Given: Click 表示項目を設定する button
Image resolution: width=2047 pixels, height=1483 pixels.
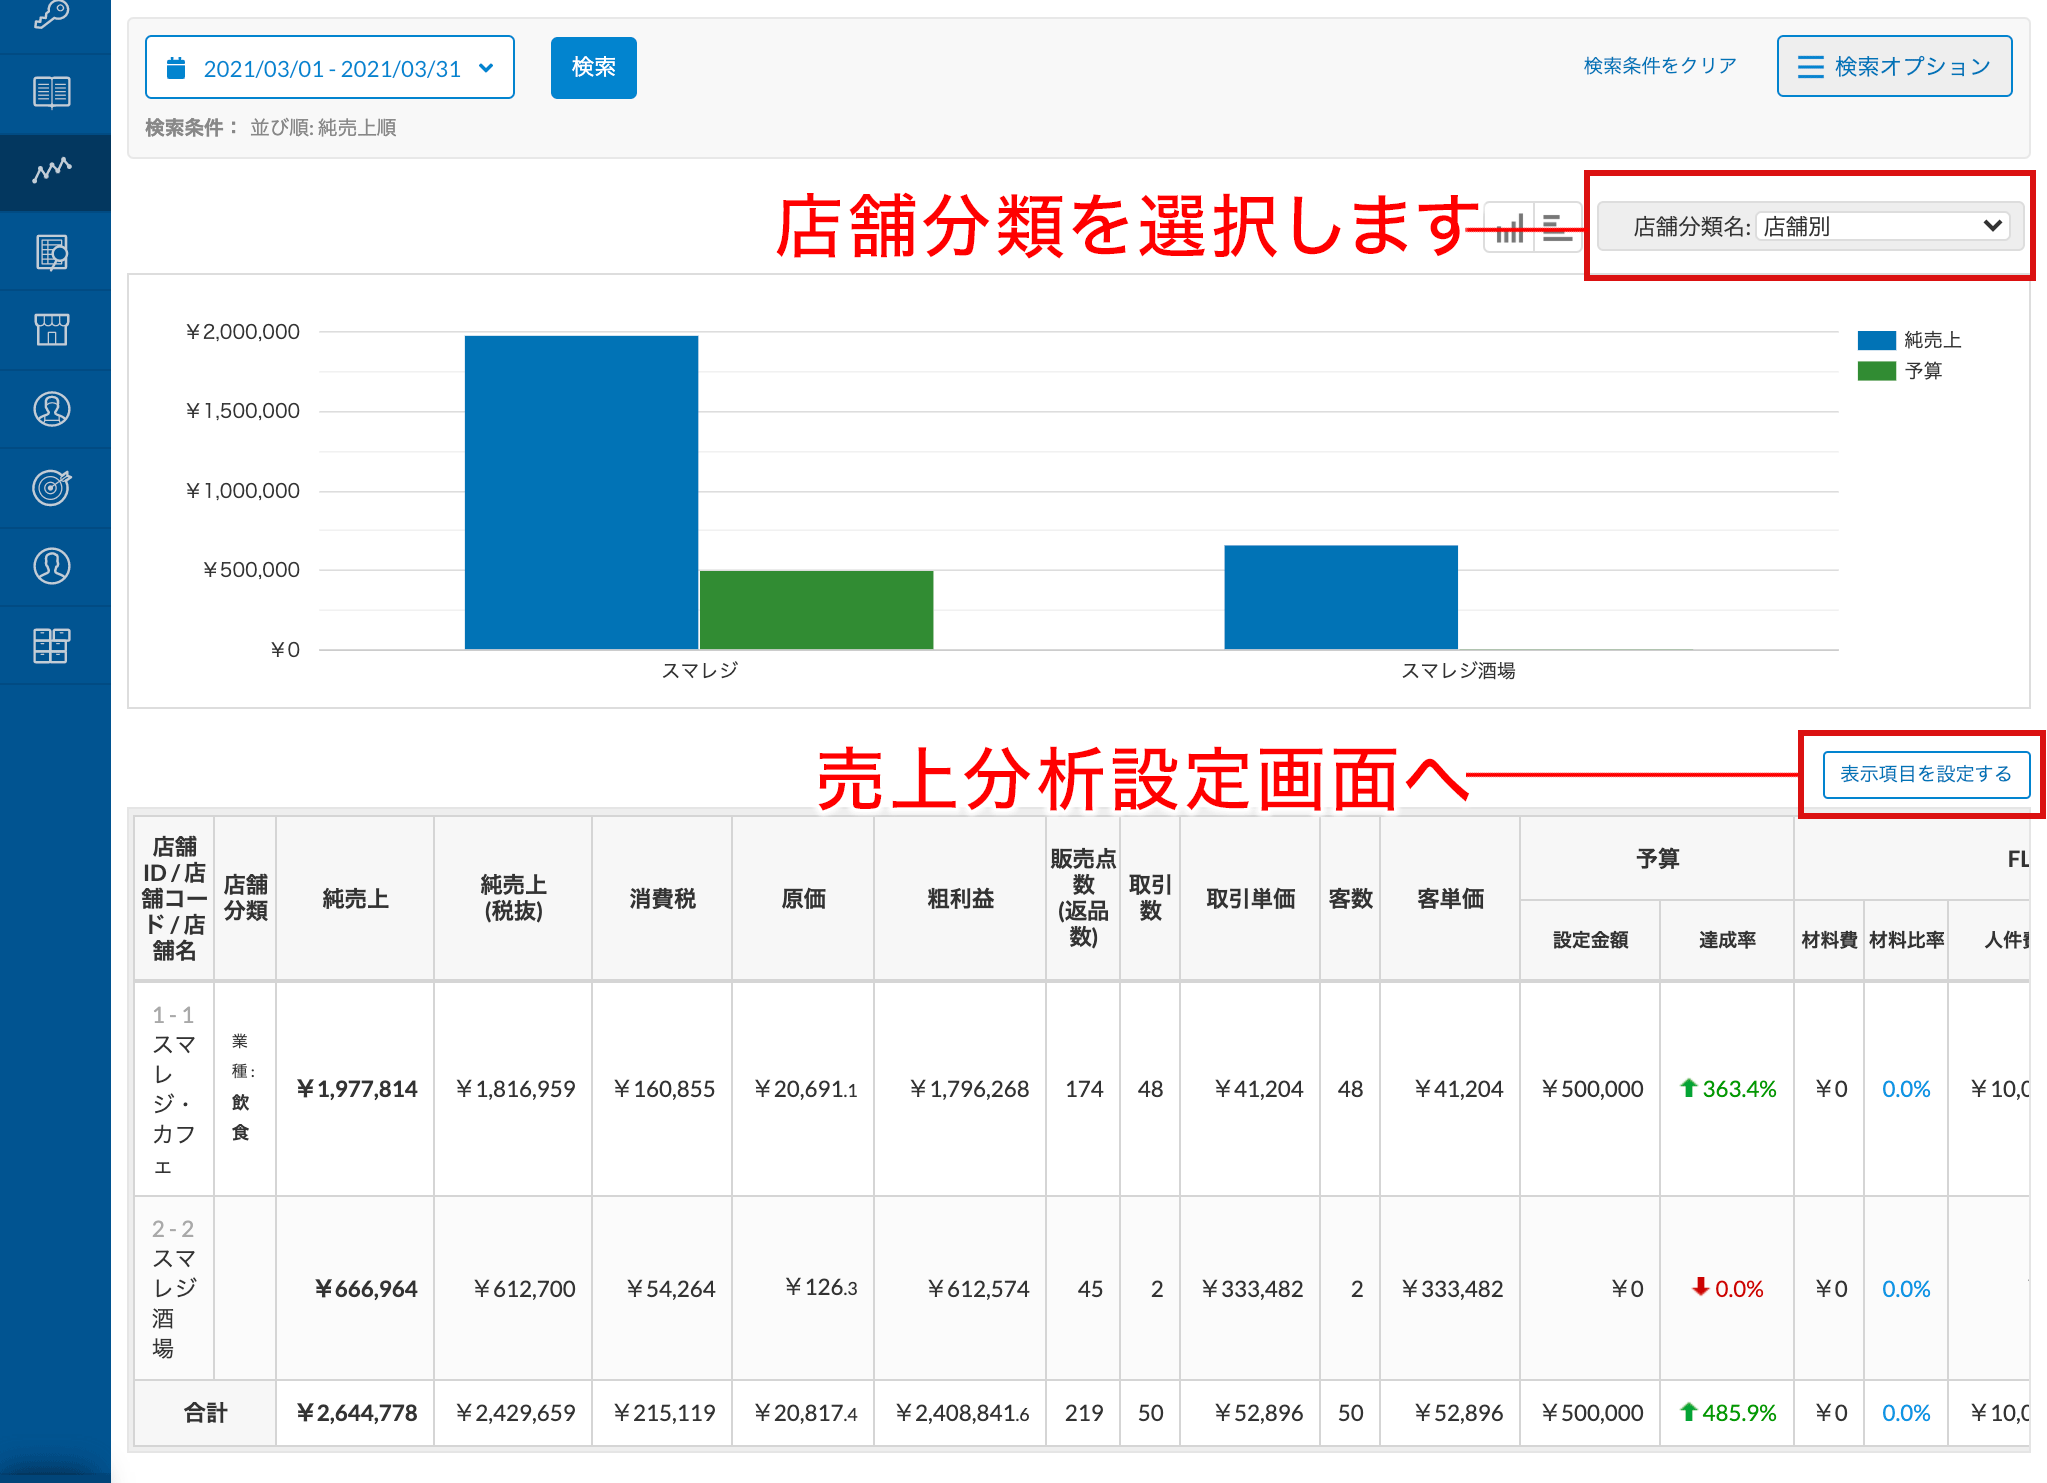Looking at the screenshot, I should 1925,774.
